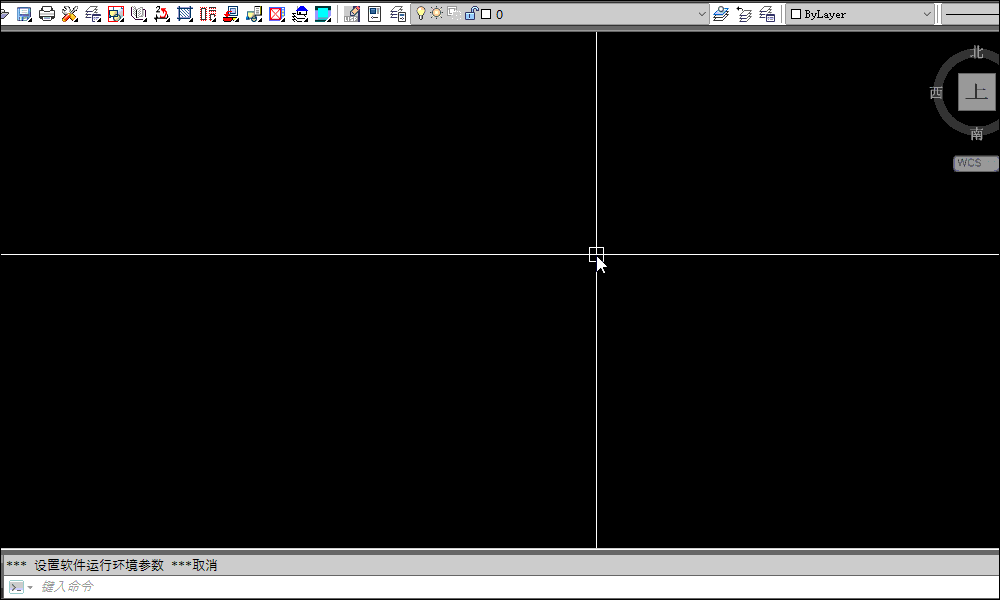This screenshot has width=1000, height=600.
Task: Click the blue document panel icon after LISP
Action: pyautogui.click(x=375, y=13)
